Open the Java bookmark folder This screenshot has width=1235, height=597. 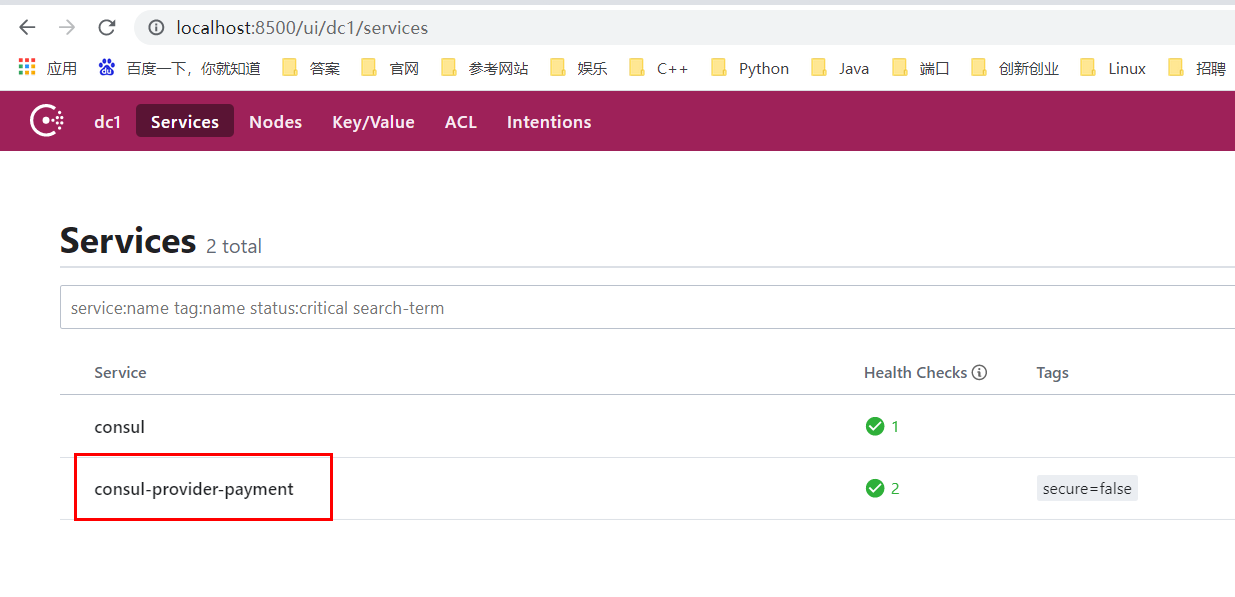pos(840,68)
